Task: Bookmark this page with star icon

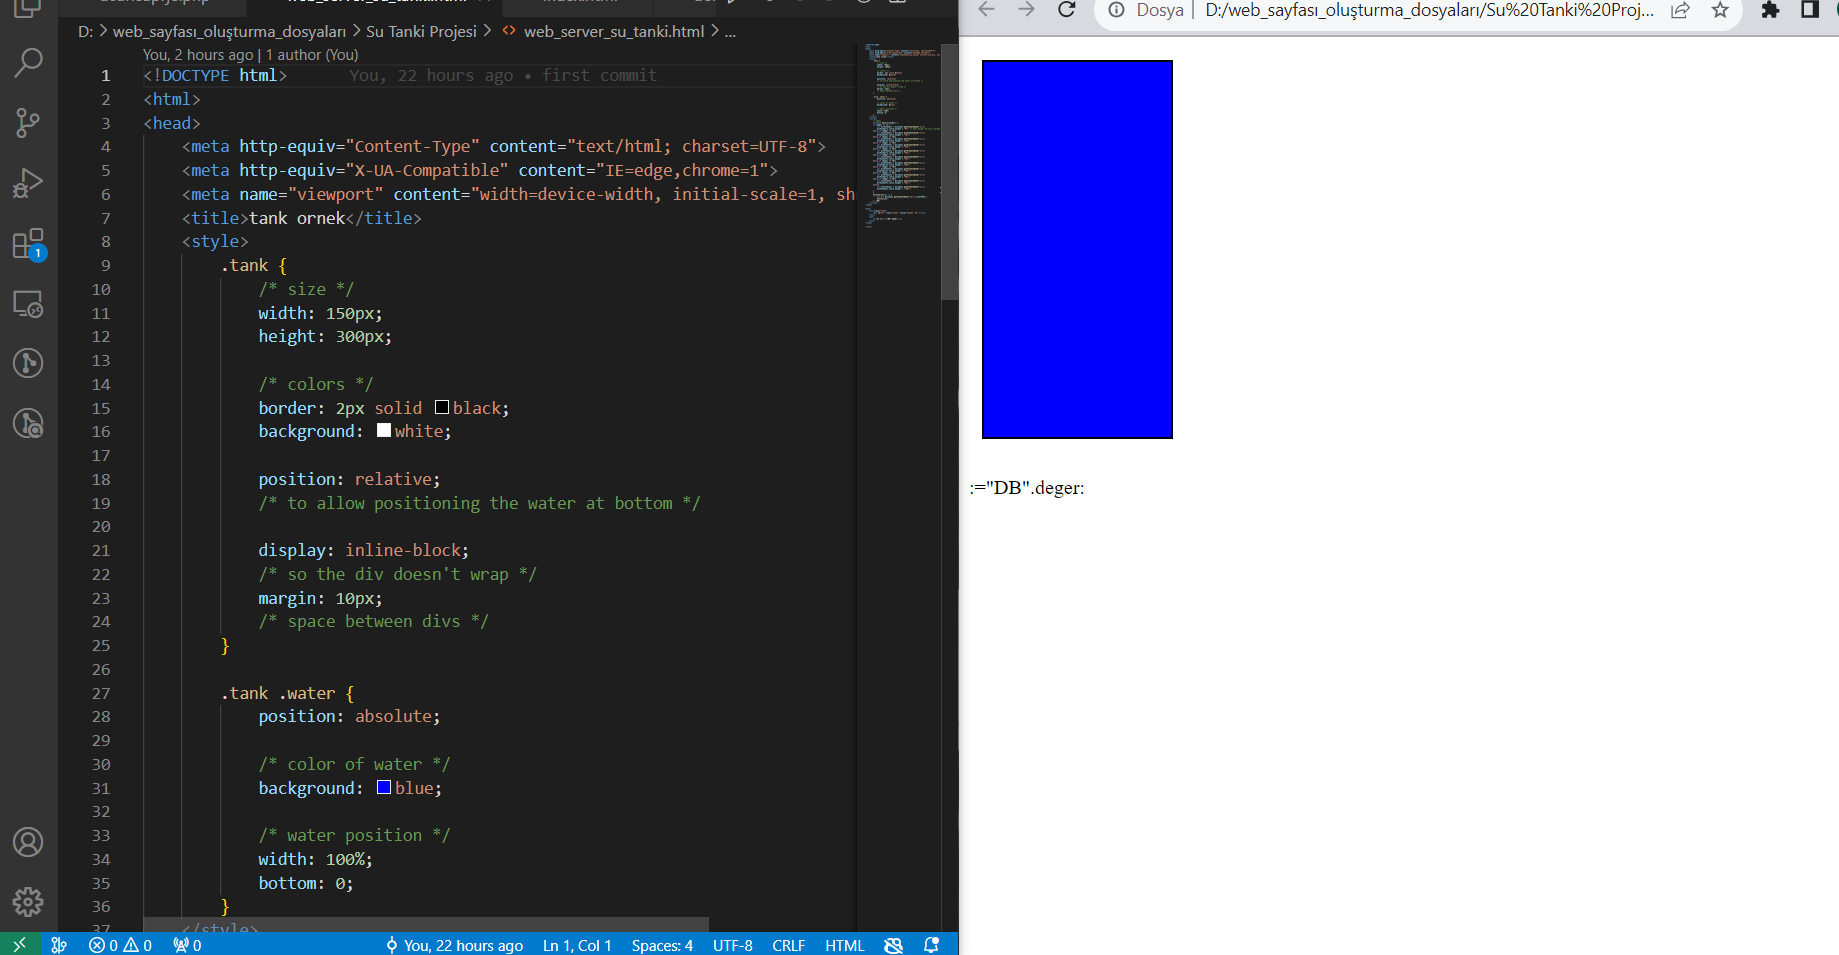Action: (1720, 10)
